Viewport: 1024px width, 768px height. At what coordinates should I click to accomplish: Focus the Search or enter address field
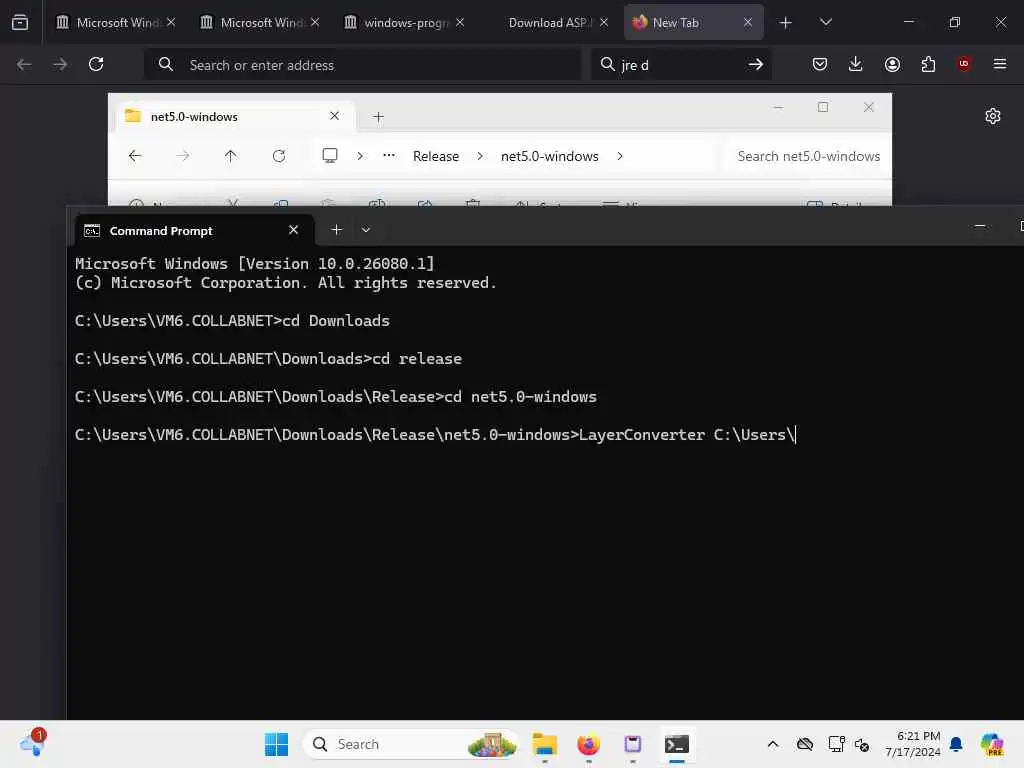pos(362,65)
